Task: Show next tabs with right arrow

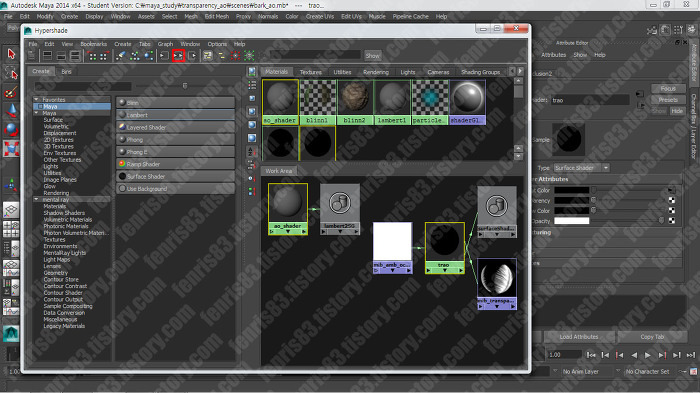Action: (x=520, y=71)
